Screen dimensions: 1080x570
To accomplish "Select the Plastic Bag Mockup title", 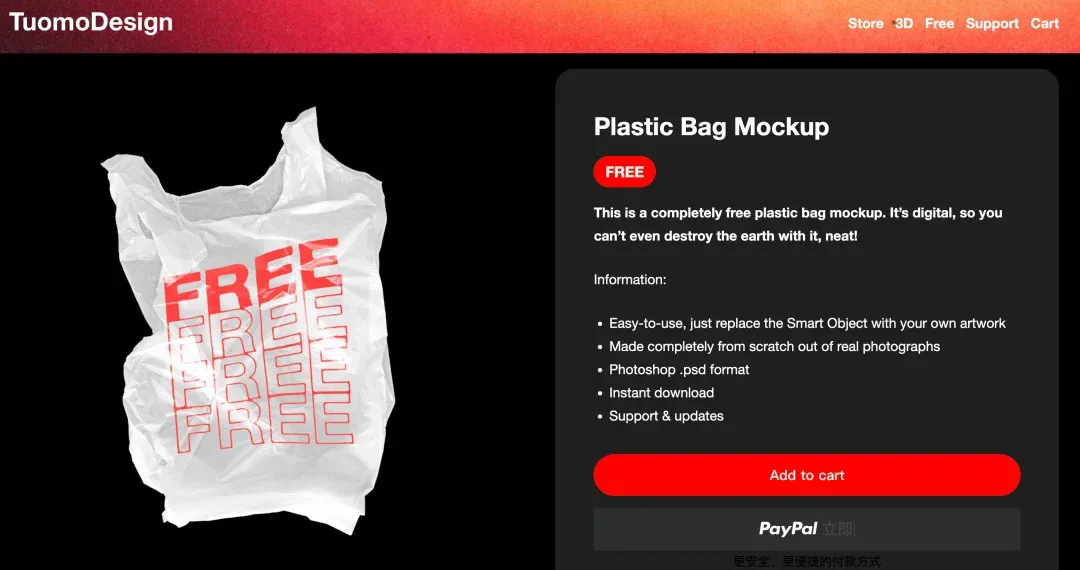I will pyautogui.click(x=711, y=127).
